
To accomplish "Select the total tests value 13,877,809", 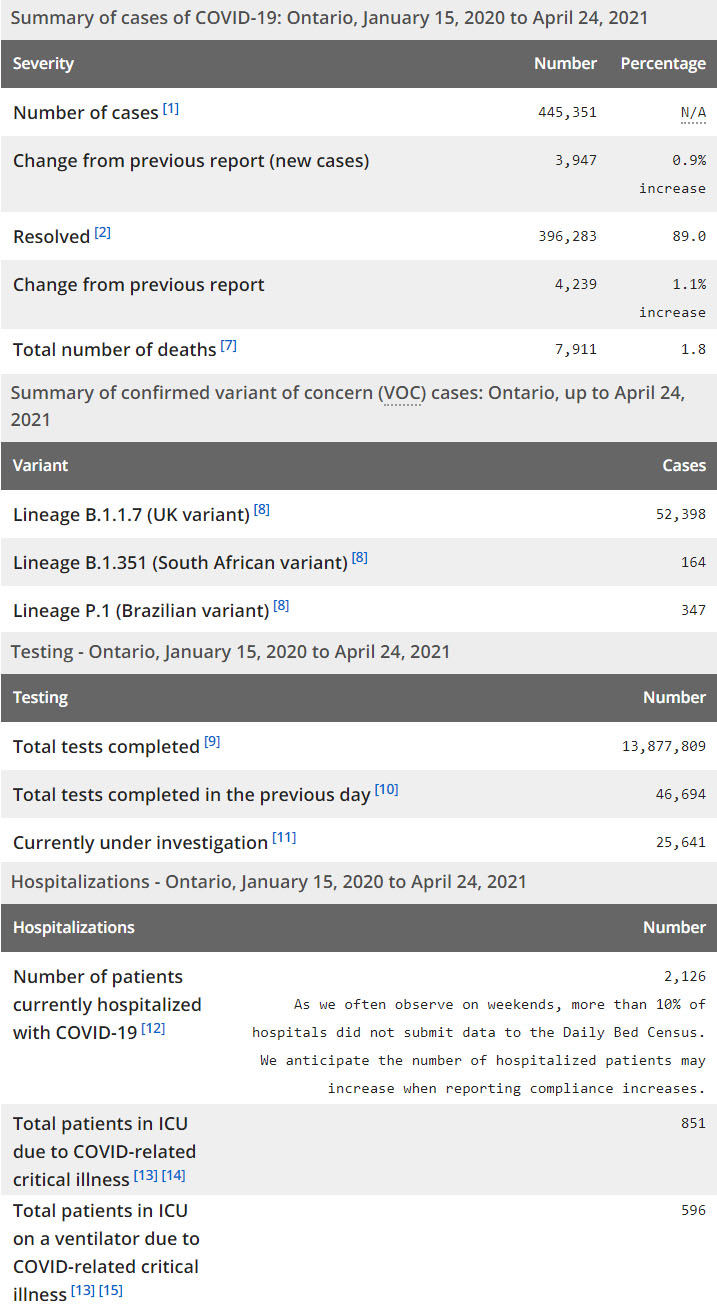I will (664, 746).
